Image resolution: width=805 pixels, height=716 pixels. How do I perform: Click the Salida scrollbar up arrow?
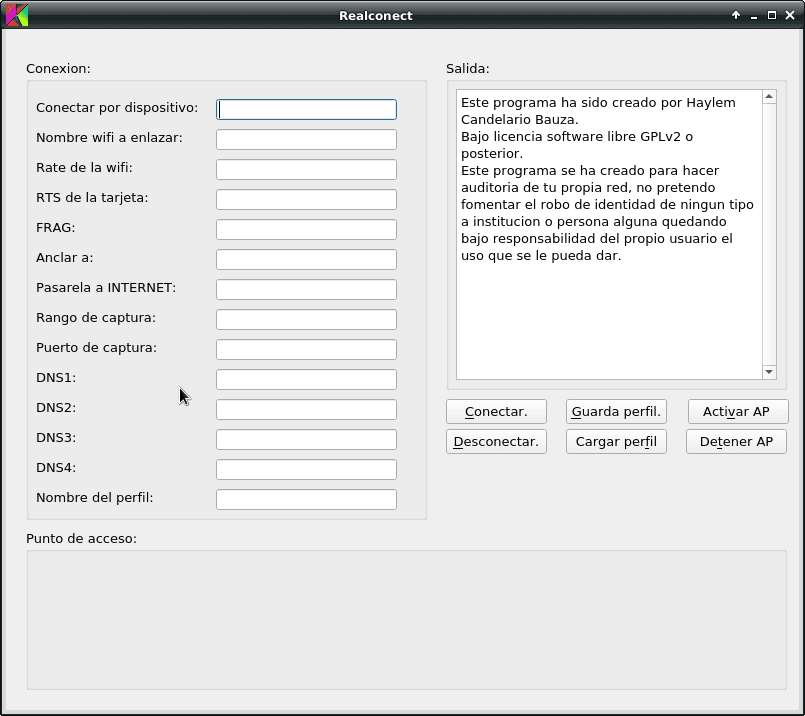769,96
